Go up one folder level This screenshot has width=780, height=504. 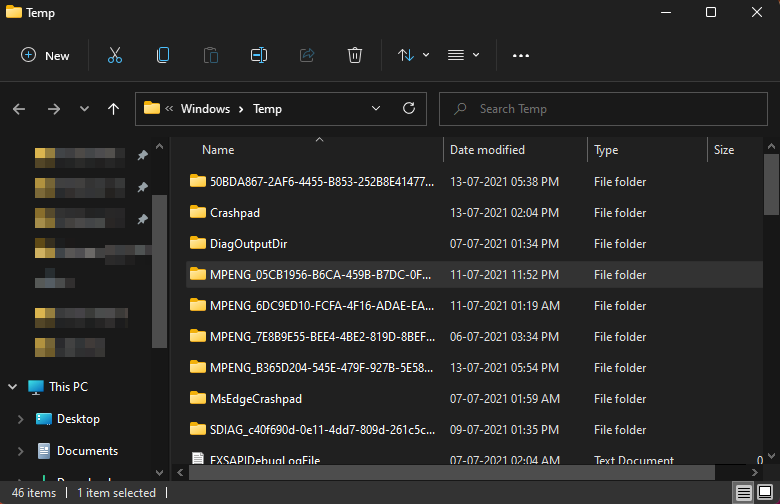pos(113,109)
